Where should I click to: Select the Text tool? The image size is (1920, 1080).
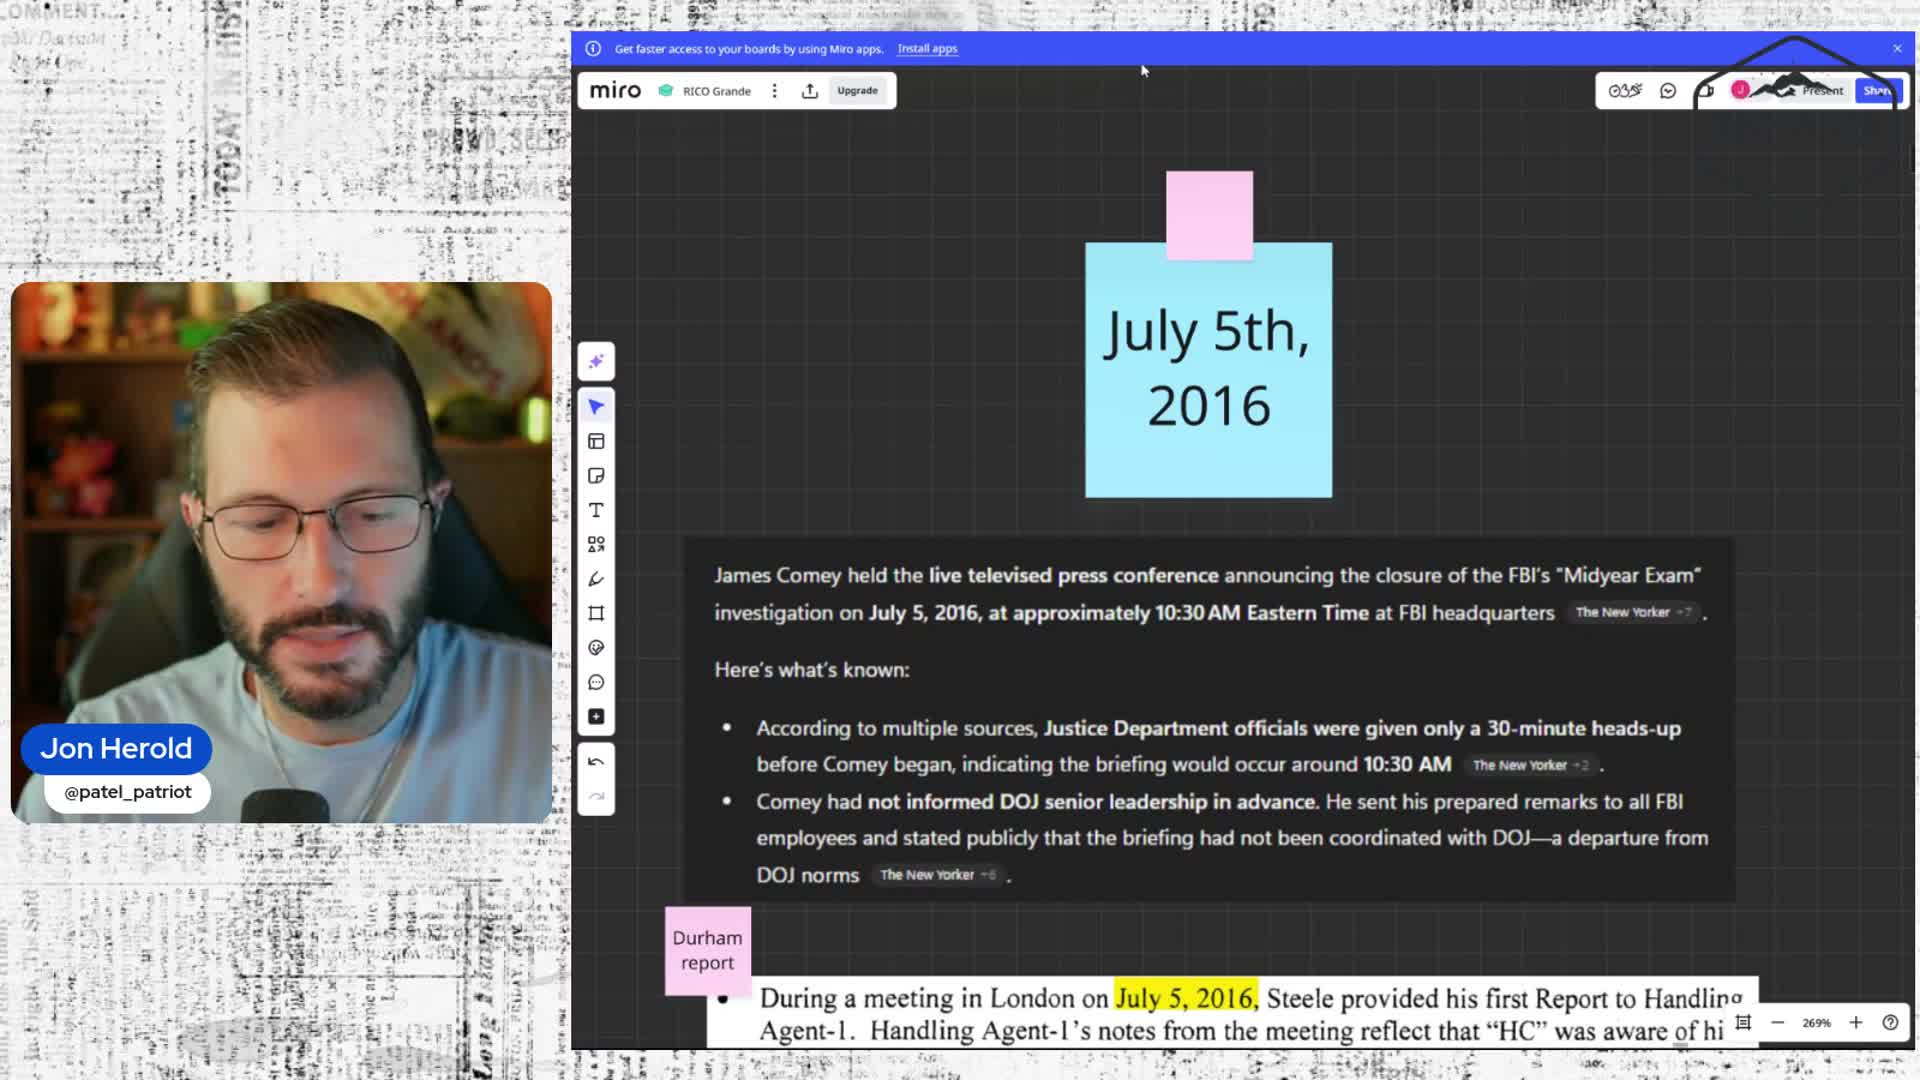click(596, 510)
